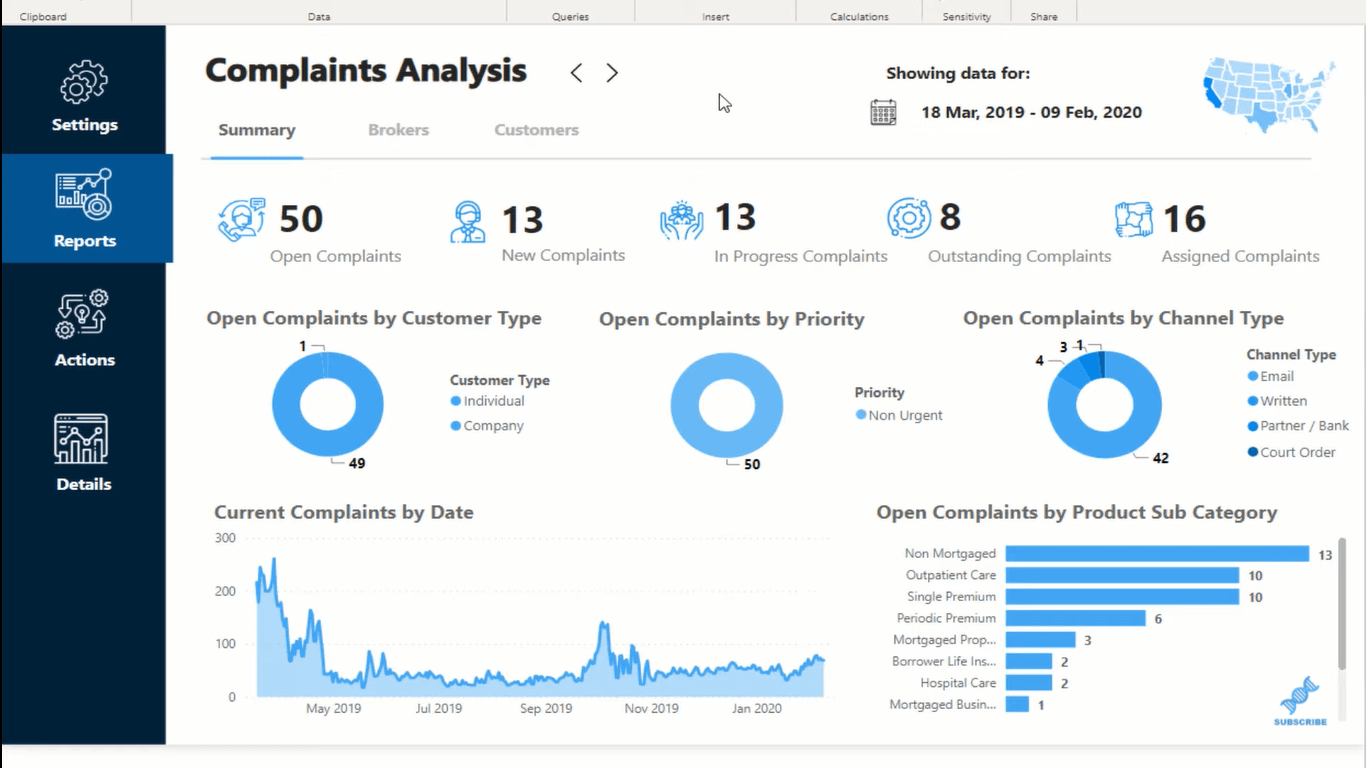This screenshot has height=768, width=1366.
Task: Select Company in Customer Type legend
Action: [487, 426]
